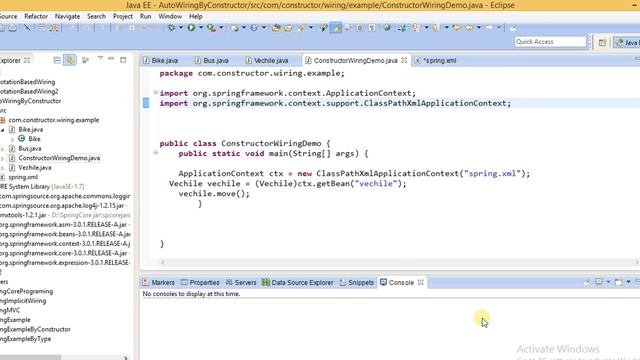
Task: Click the editor horizontal scrollbar
Action: 399,262
